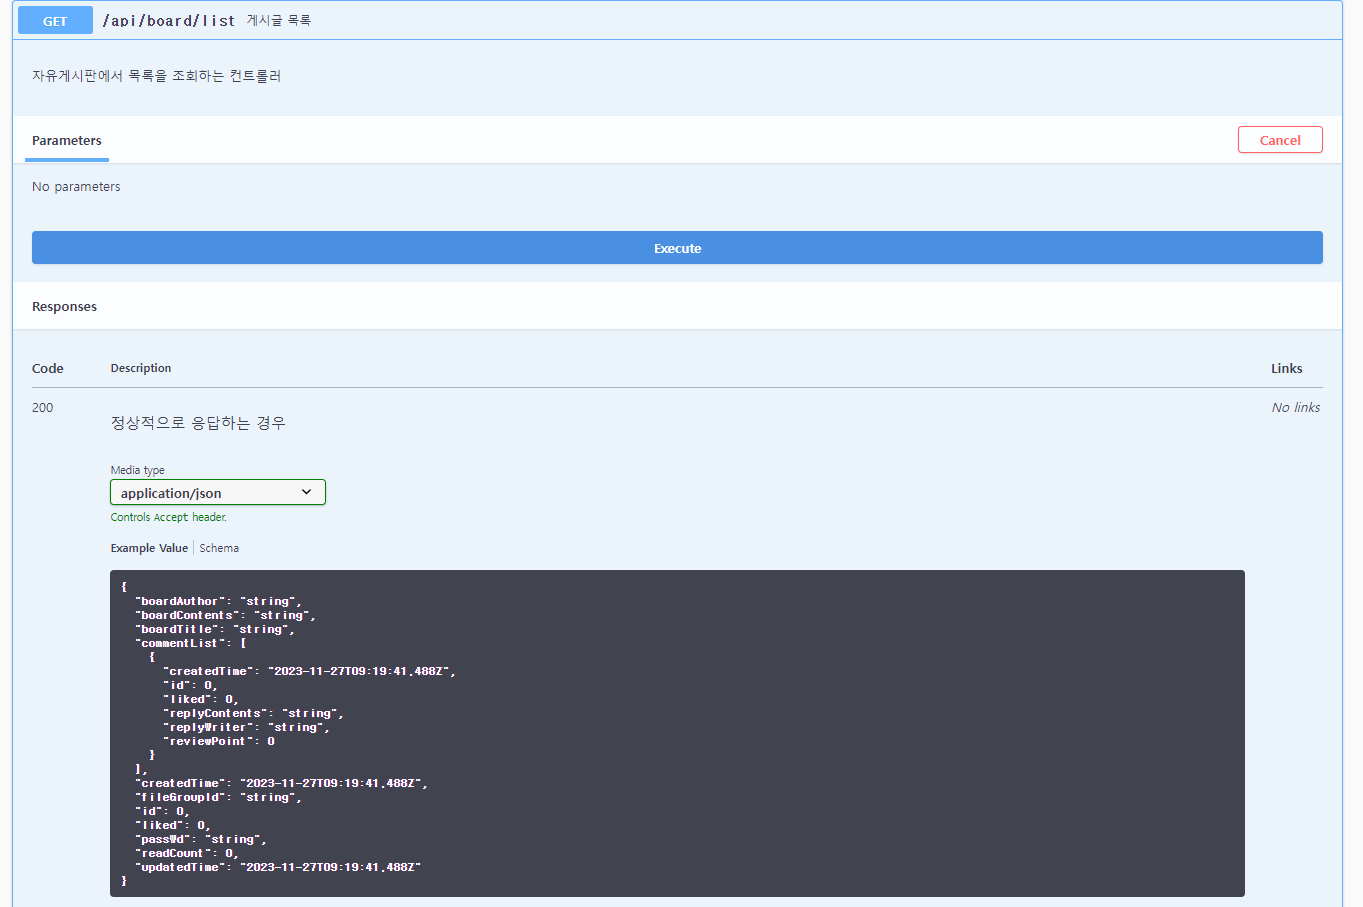Click the fileGroupId line in the JSON example
Viewport: 1363px width, 907px height.
pos(218,798)
